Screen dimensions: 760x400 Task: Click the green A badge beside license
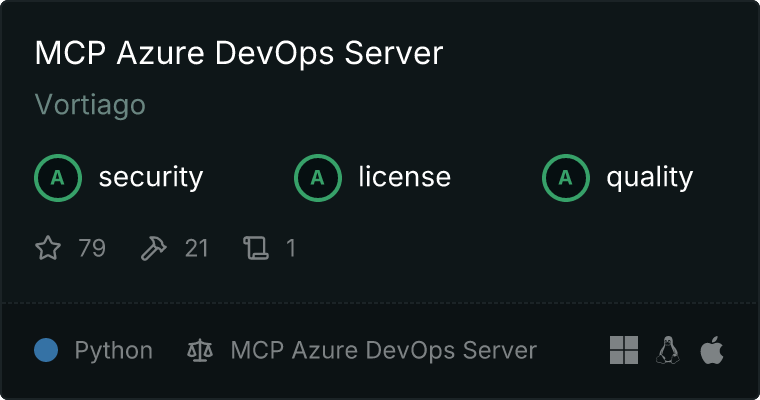[318, 178]
